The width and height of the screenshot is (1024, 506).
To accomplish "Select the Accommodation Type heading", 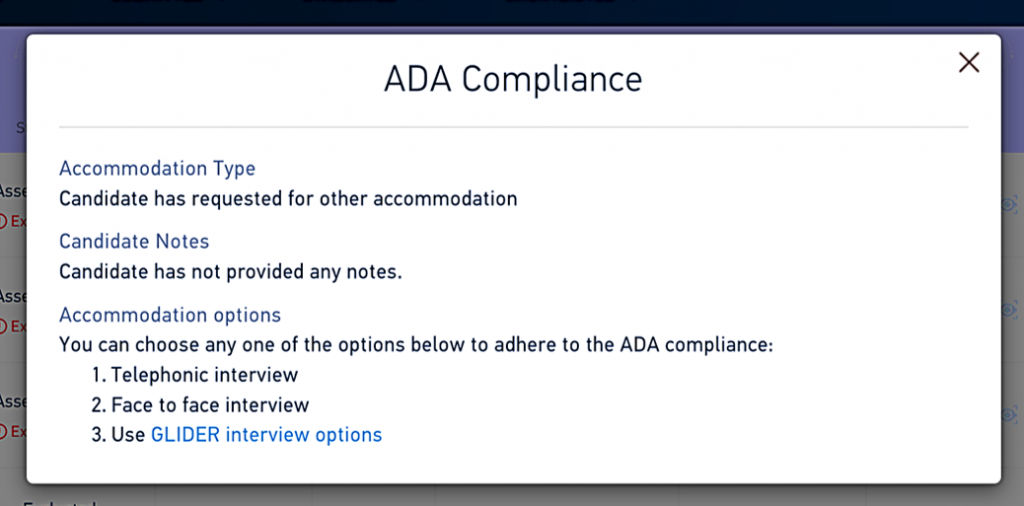I will coord(157,168).
